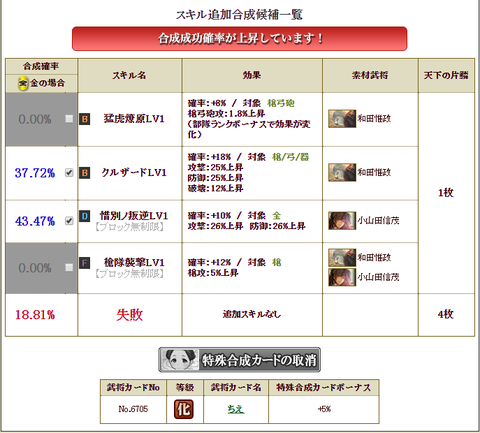This screenshot has height=433, width=480.
Task: Click the gold coin icon beside 金の場合
Action: pos(23,83)
